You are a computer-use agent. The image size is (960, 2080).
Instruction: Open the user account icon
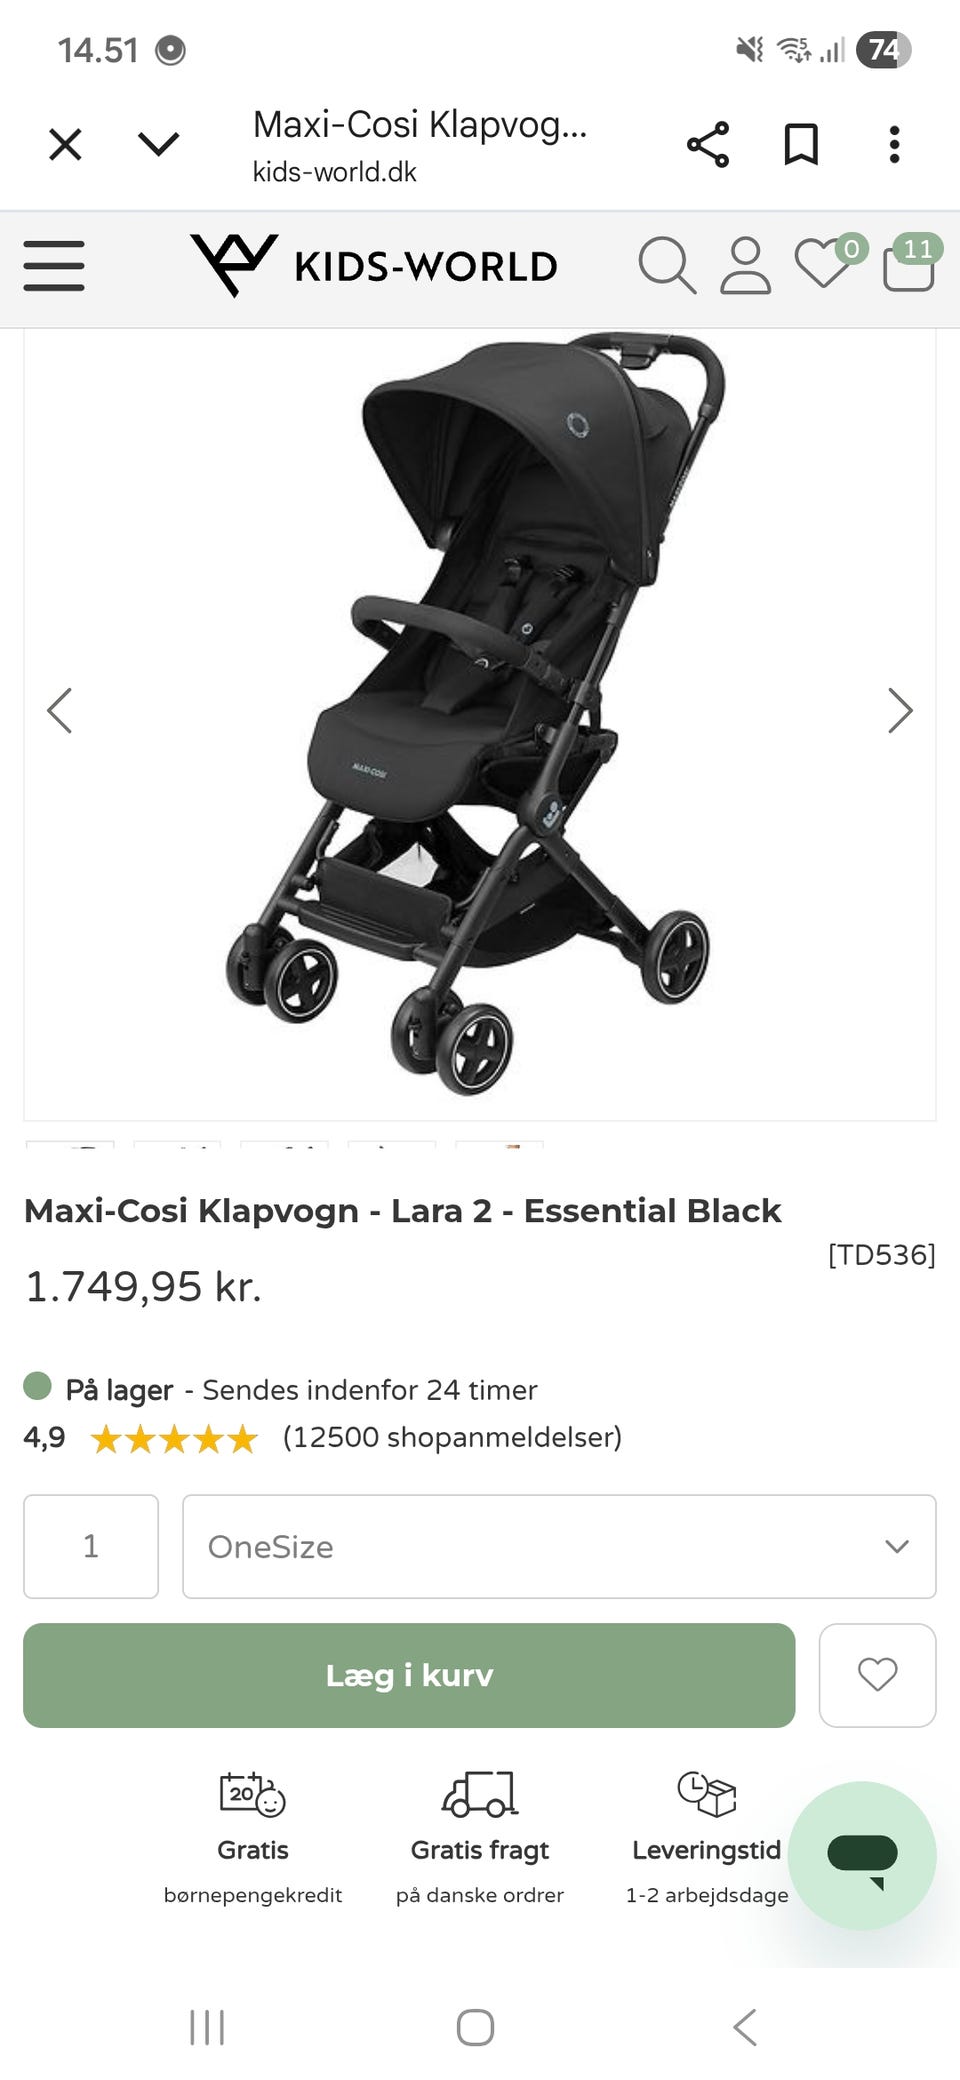pyautogui.click(x=745, y=266)
